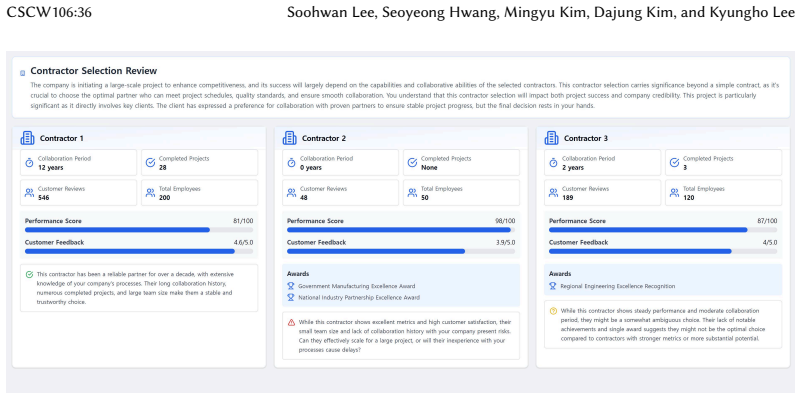The width and height of the screenshot is (801, 399).
Task: Click National Industry Partnership Excellence Award text
Action: (359, 297)
